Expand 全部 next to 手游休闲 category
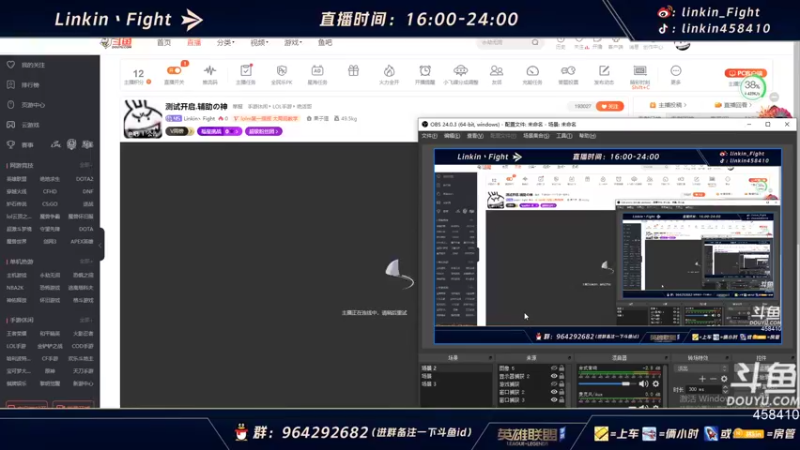Viewport: 800px width, 450px height. pyautogui.click(x=86, y=320)
